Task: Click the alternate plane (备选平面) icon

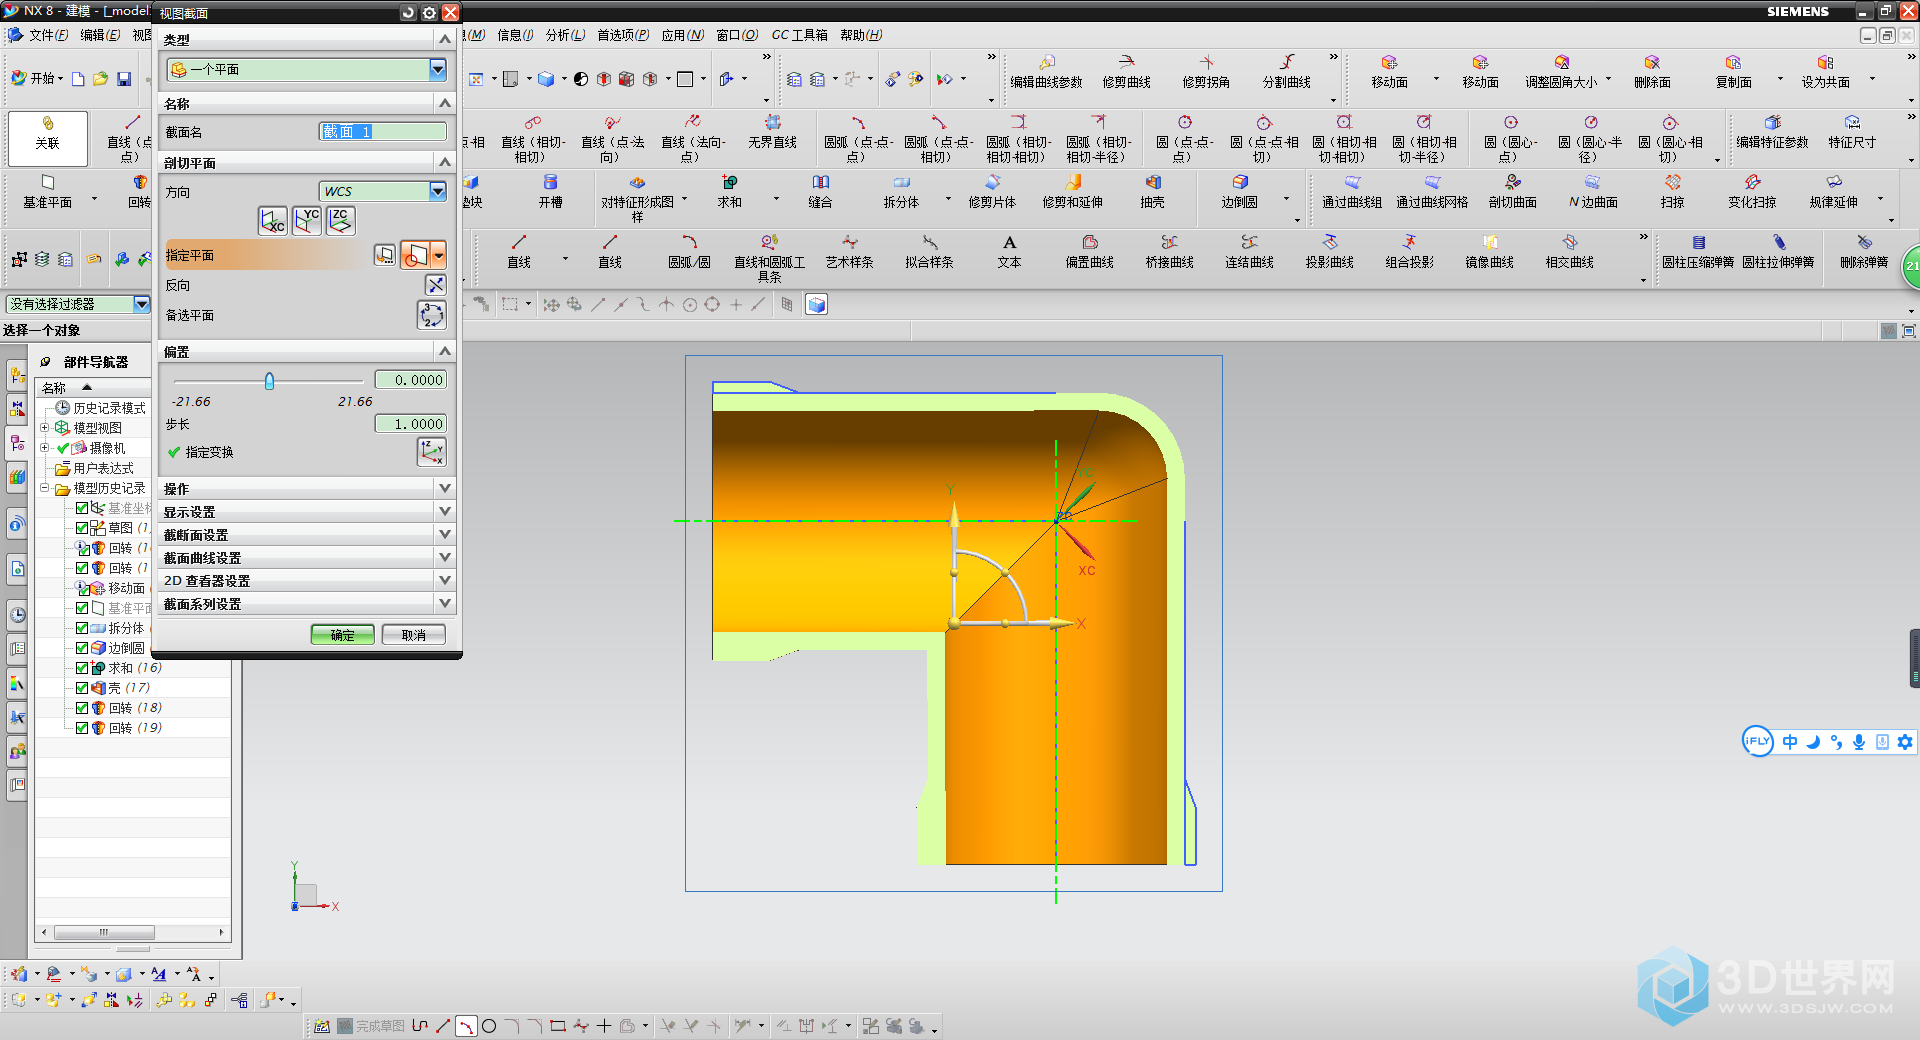Action: [432, 315]
